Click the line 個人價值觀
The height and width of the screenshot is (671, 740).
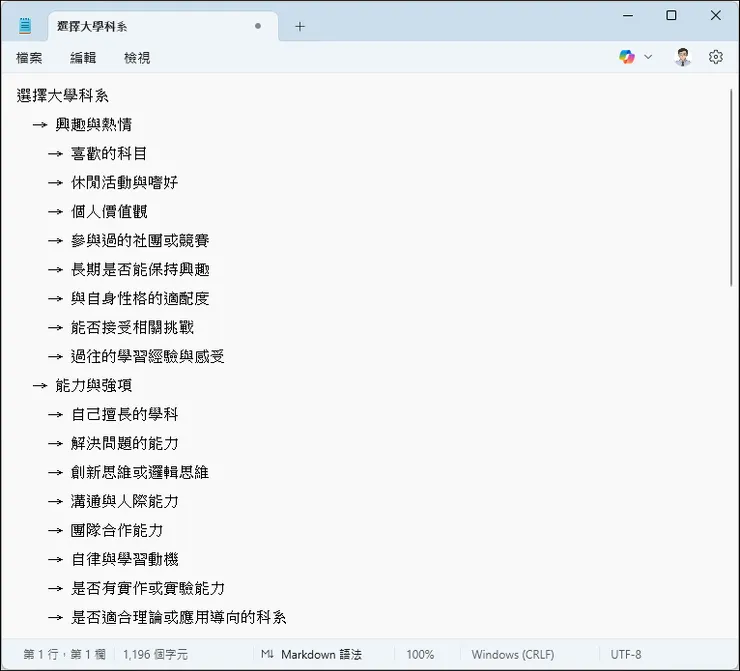point(109,212)
